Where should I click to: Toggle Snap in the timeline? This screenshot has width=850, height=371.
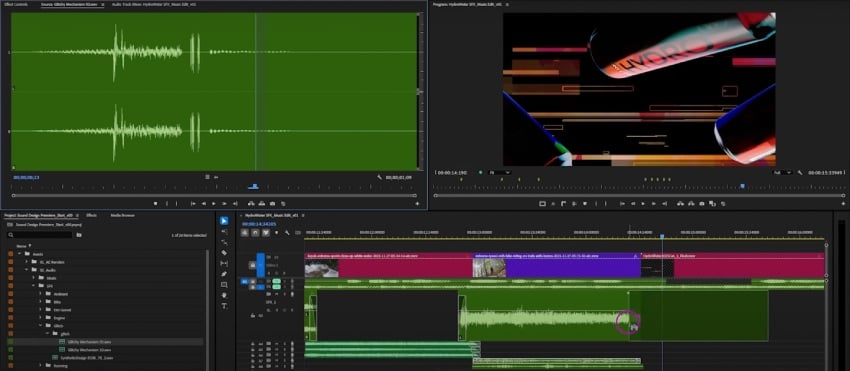click(255, 233)
